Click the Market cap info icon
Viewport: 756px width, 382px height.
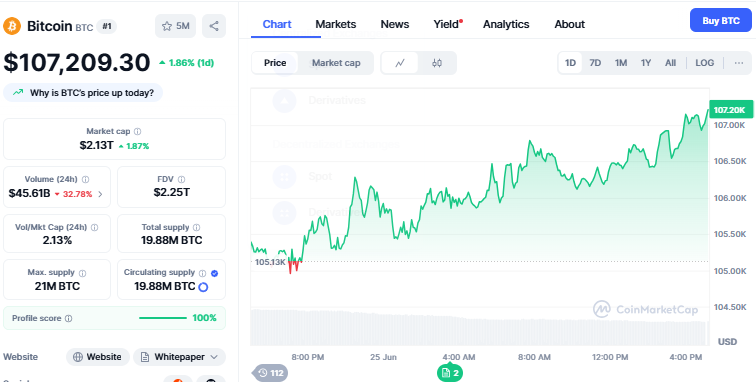pos(137,131)
